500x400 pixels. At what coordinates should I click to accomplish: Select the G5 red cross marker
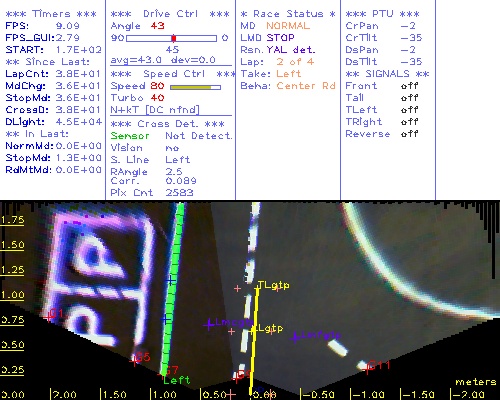(134, 361)
